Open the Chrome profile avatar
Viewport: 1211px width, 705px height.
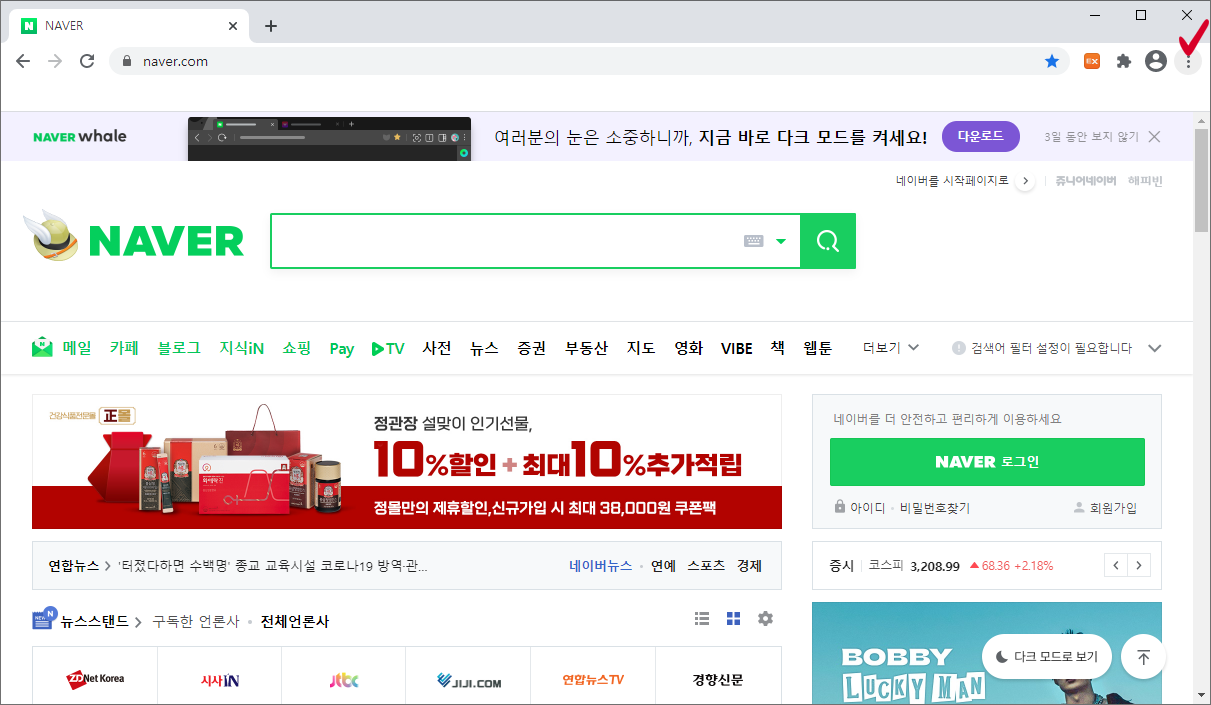1156,61
